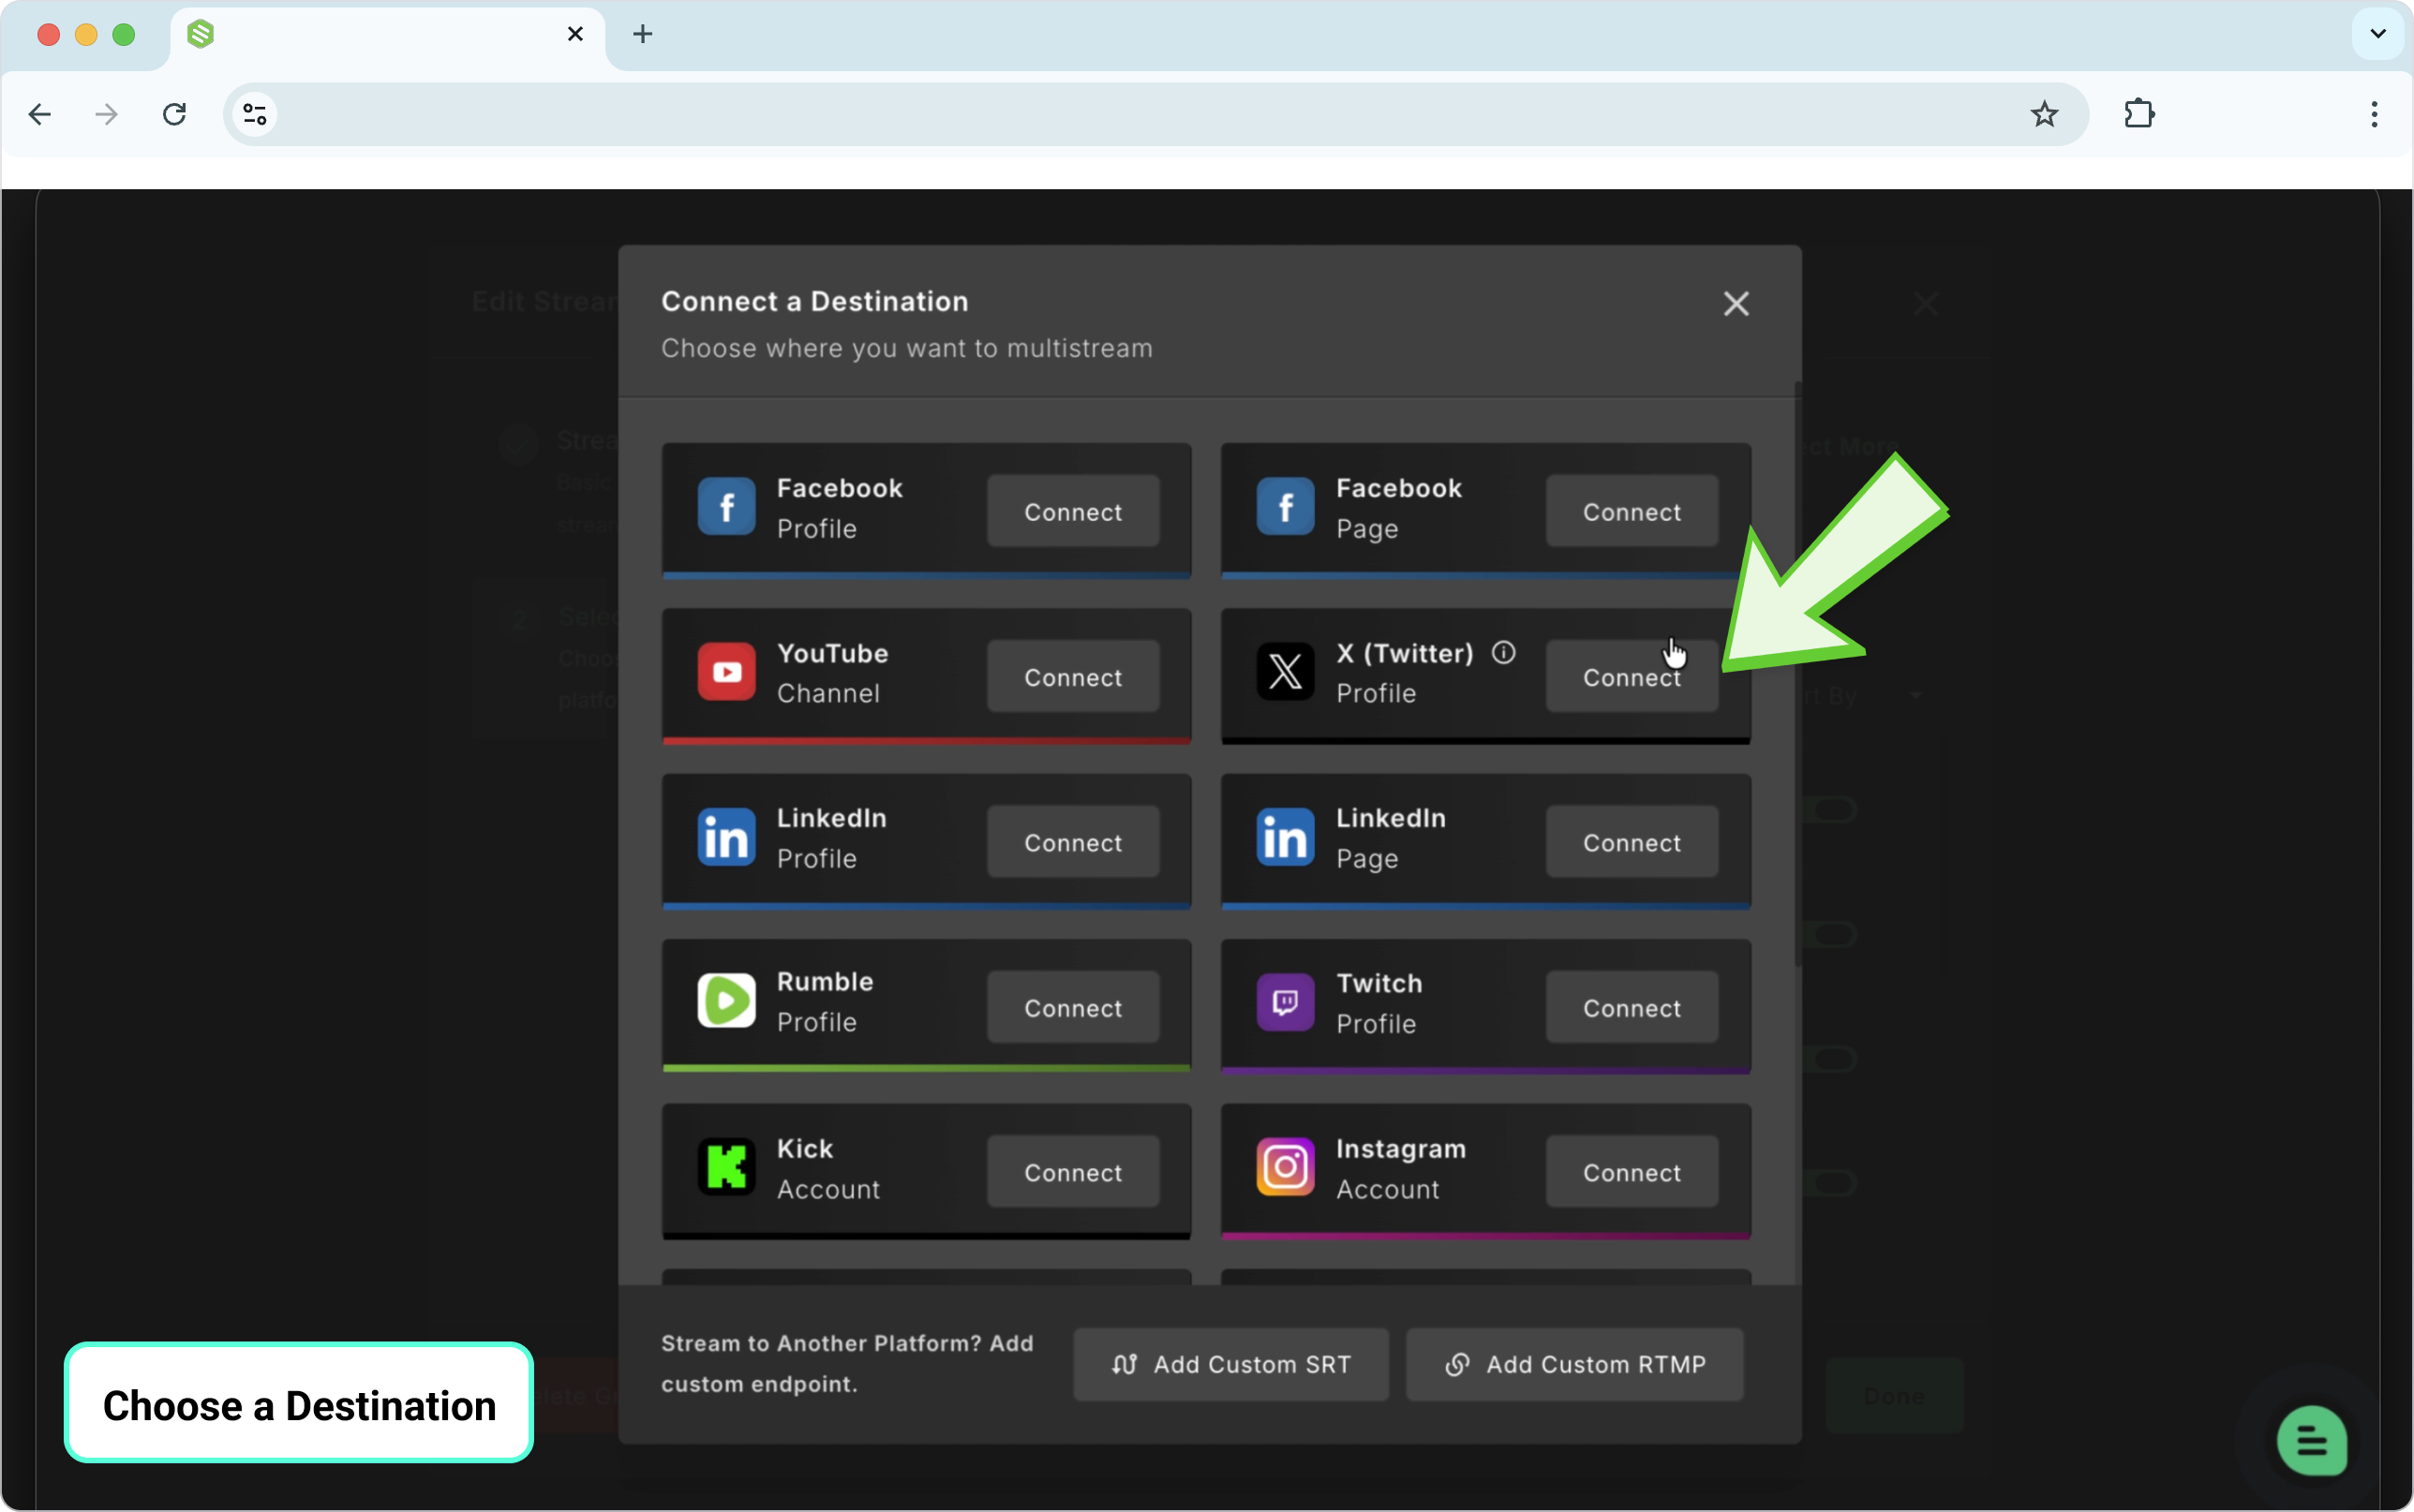Click the X (Twitter) logo icon
Image resolution: width=2414 pixels, height=1512 pixels.
pos(1285,672)
